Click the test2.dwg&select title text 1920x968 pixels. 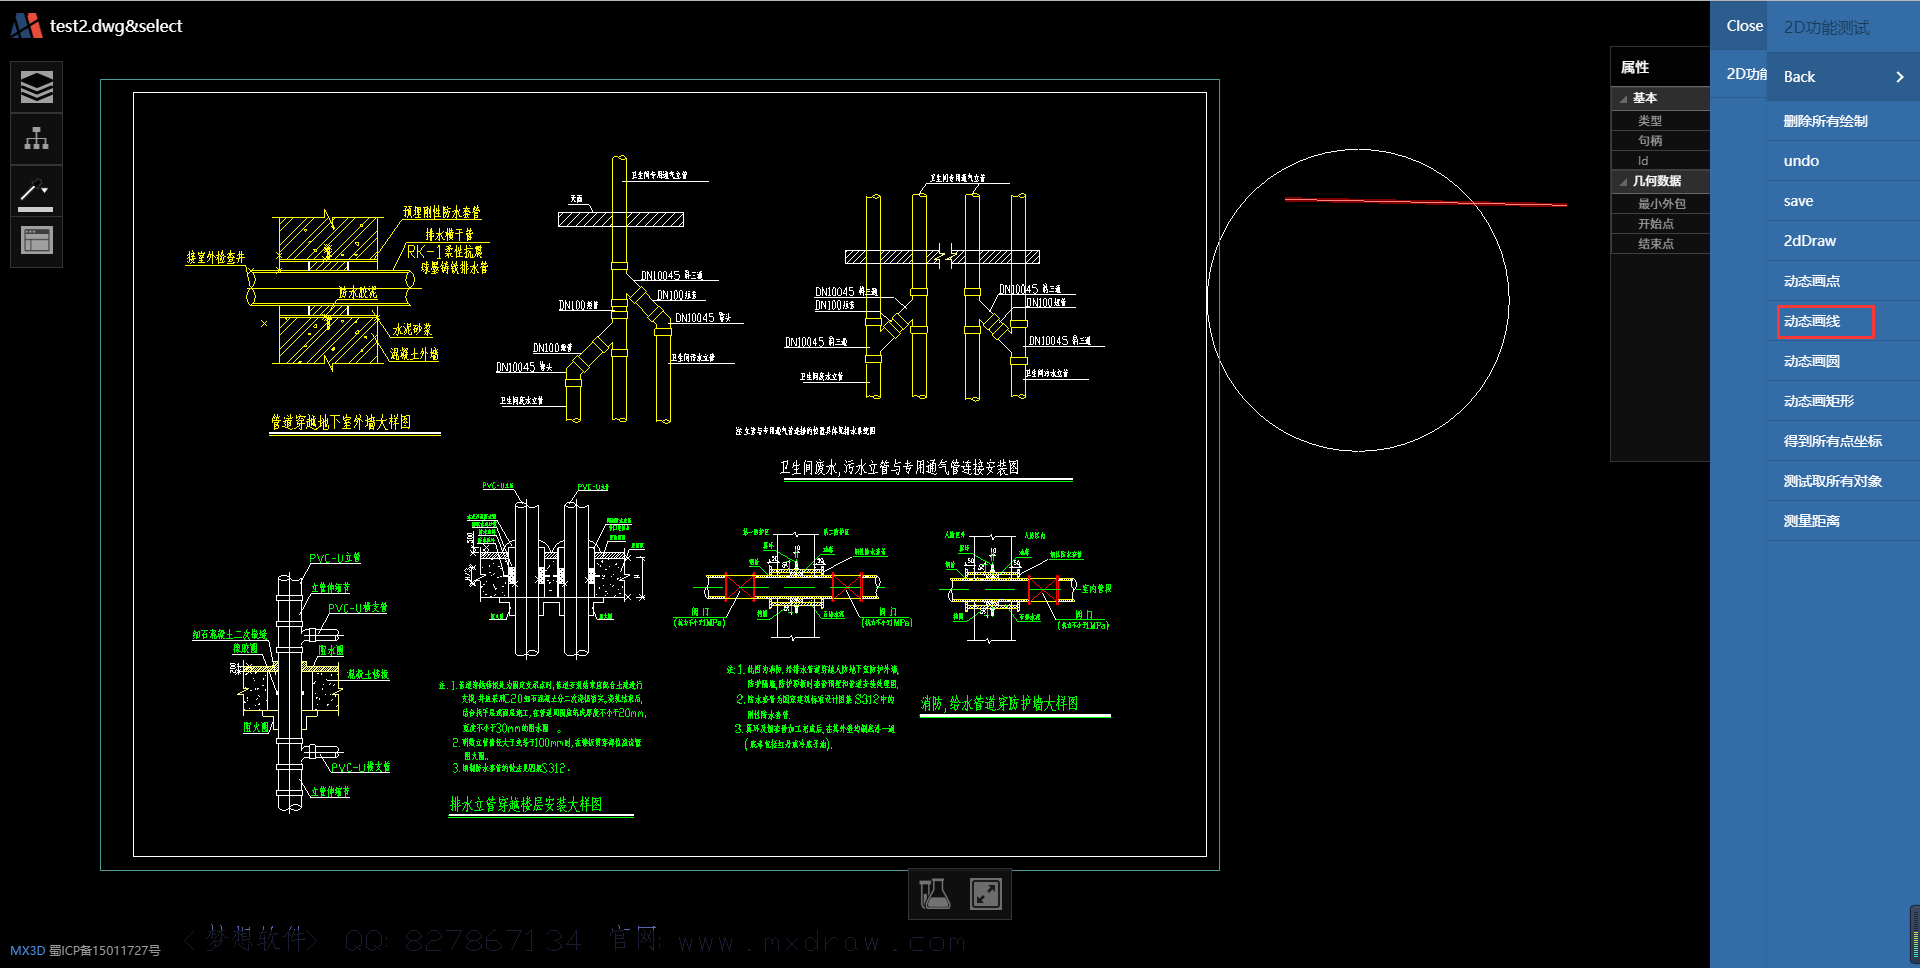(x=116, y=26)
